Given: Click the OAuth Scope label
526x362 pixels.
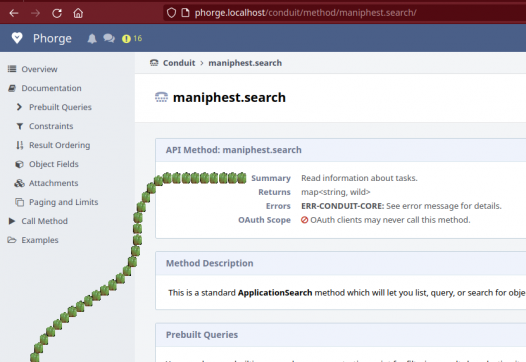Looking at the screenshot, I should tap(264, 220).
